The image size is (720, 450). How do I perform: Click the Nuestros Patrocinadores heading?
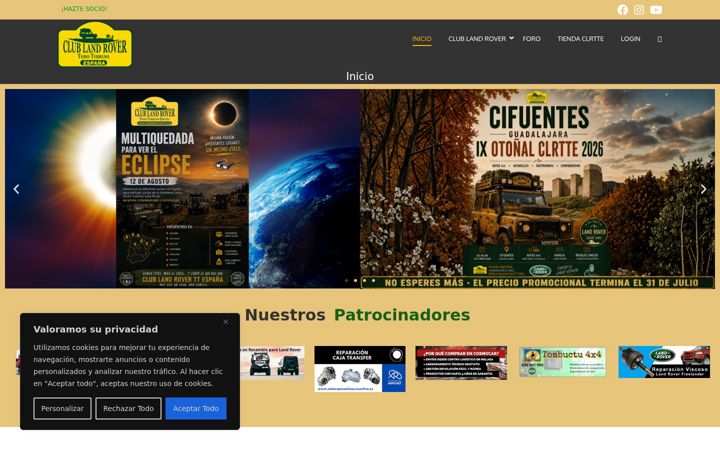(x=357, y=315)
